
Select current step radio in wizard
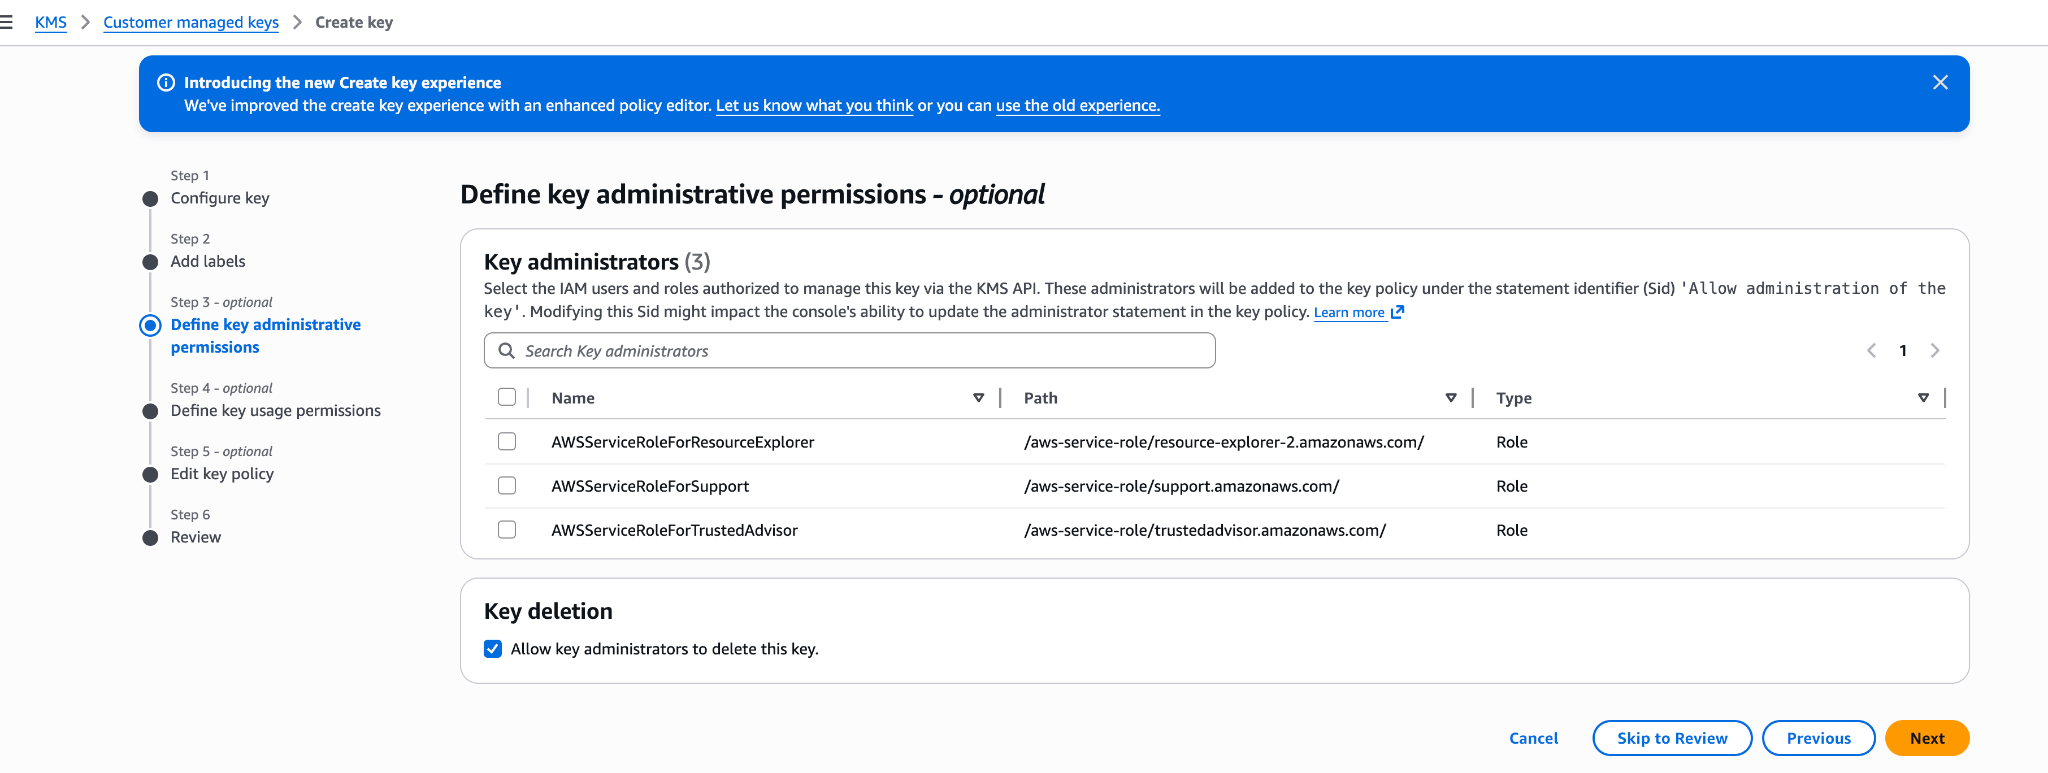click(x=150, y=325)
